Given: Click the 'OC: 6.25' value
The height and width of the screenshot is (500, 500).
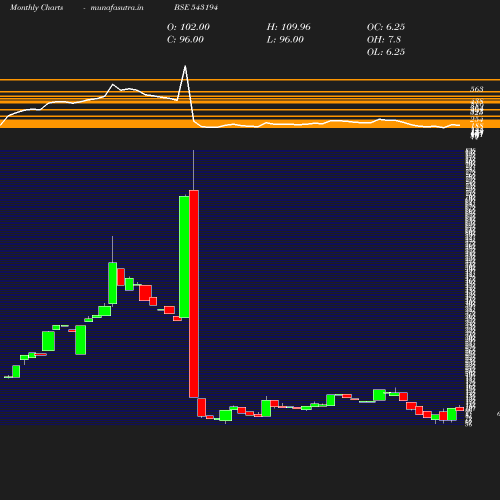Looking at the screenshot, I should coord(386,27).
